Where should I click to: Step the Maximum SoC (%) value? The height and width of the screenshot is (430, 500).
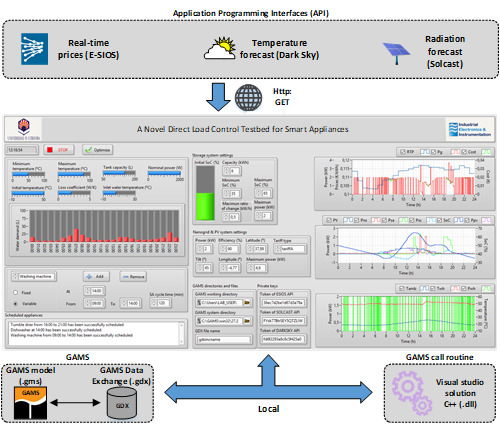pos(259,193)
